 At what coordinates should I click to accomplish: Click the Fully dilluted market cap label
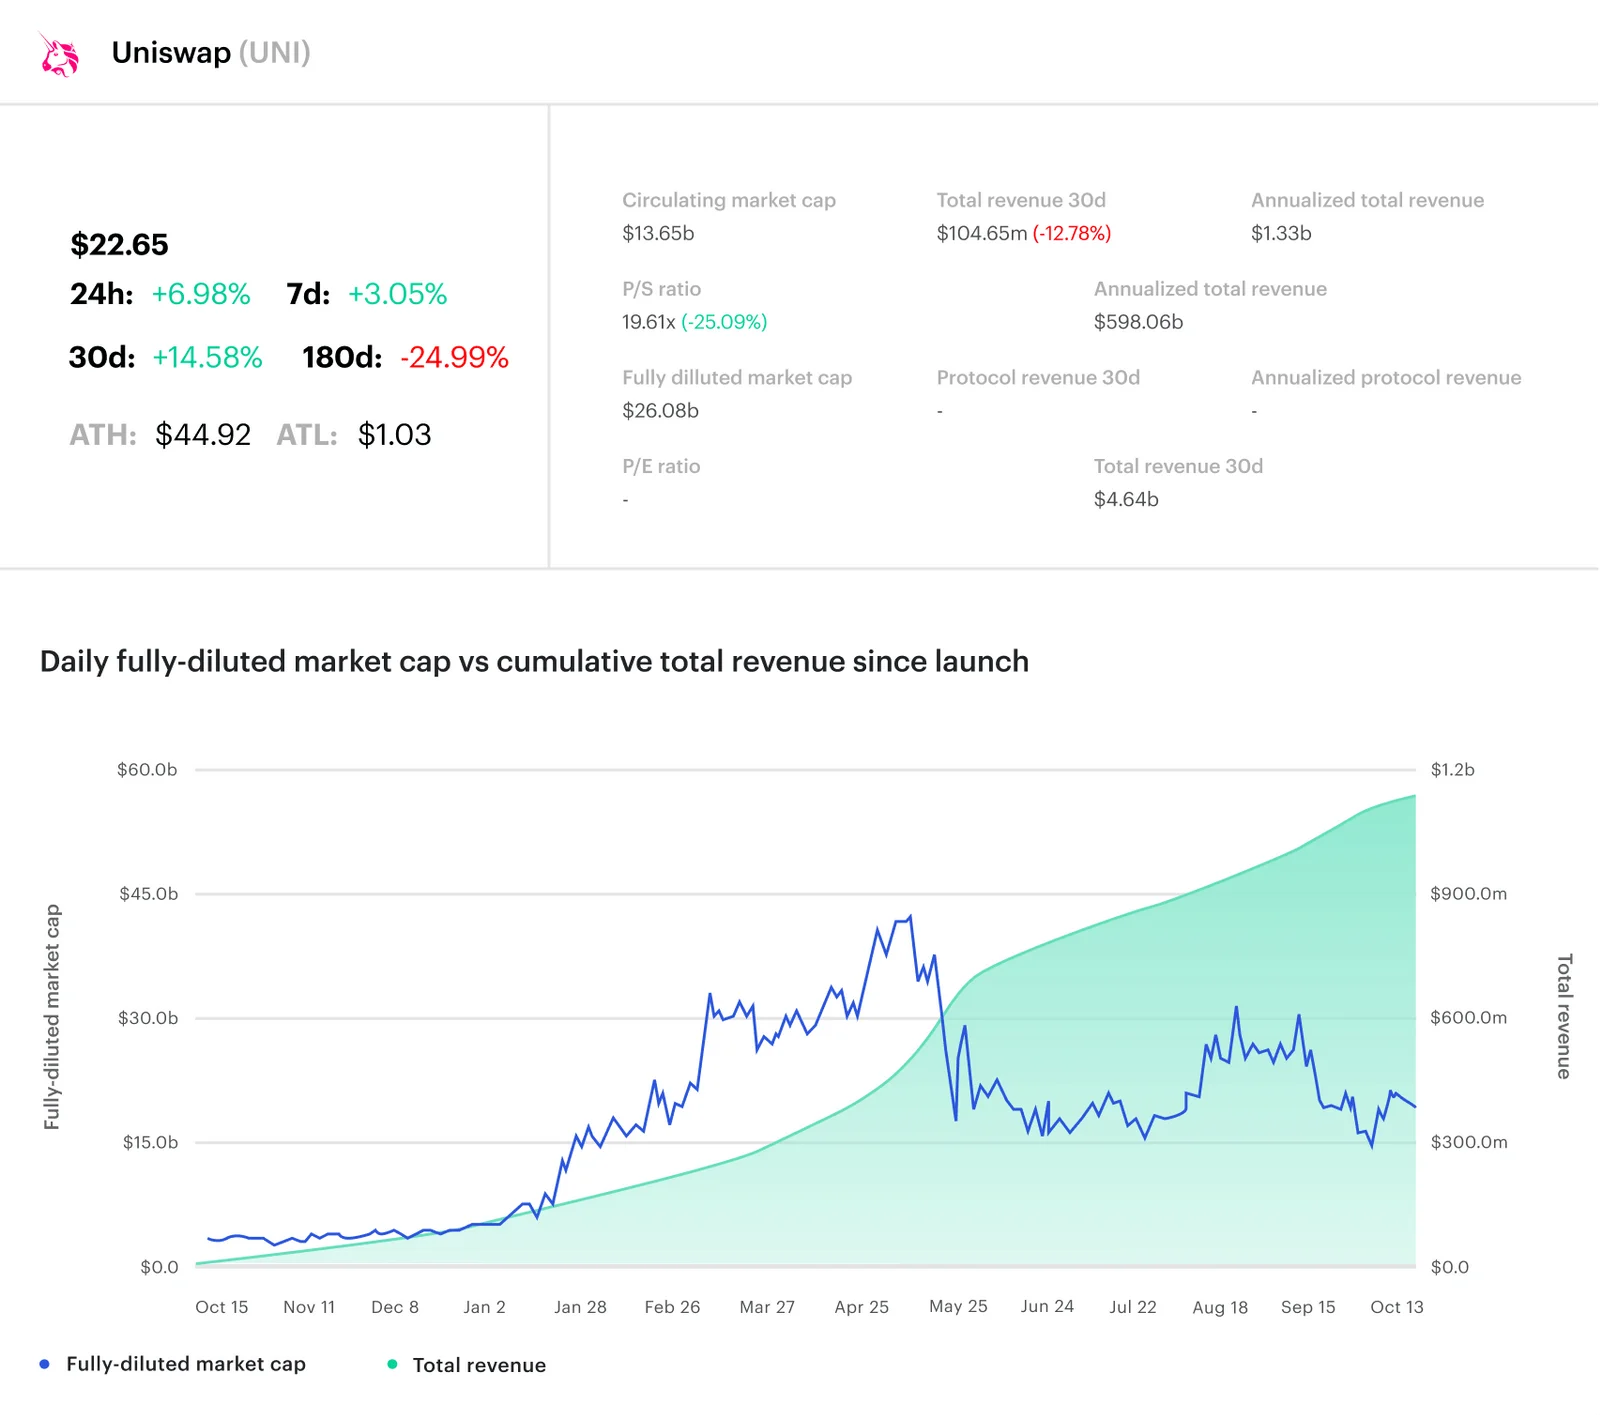[x=737, y=378]
